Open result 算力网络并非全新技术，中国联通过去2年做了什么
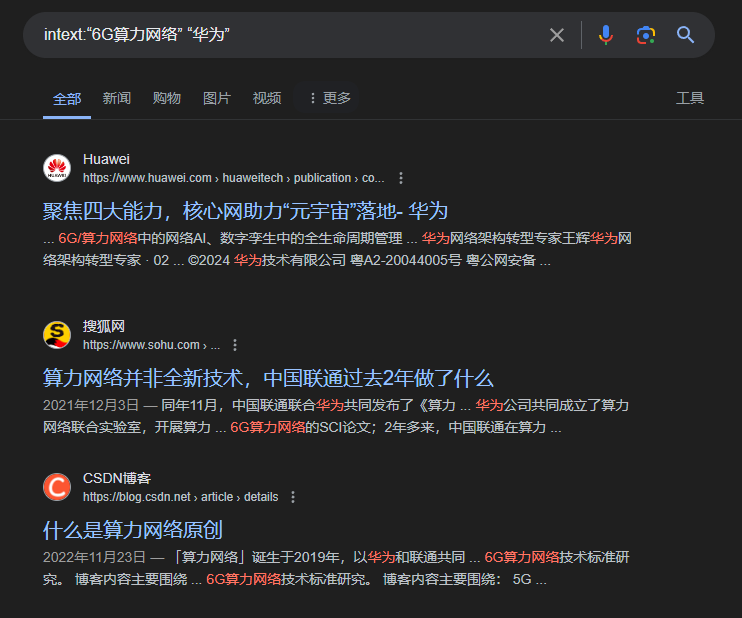 [x=268, y=378]
